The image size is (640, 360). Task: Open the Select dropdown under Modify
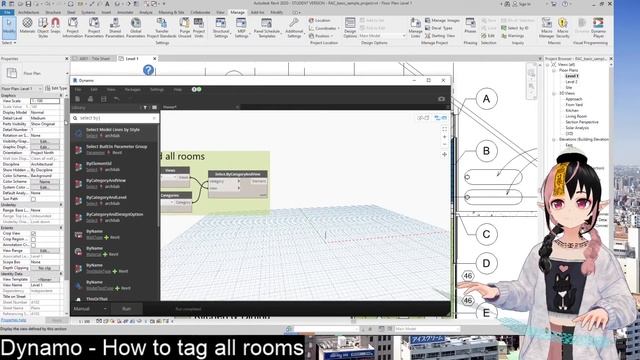point(9,42)
